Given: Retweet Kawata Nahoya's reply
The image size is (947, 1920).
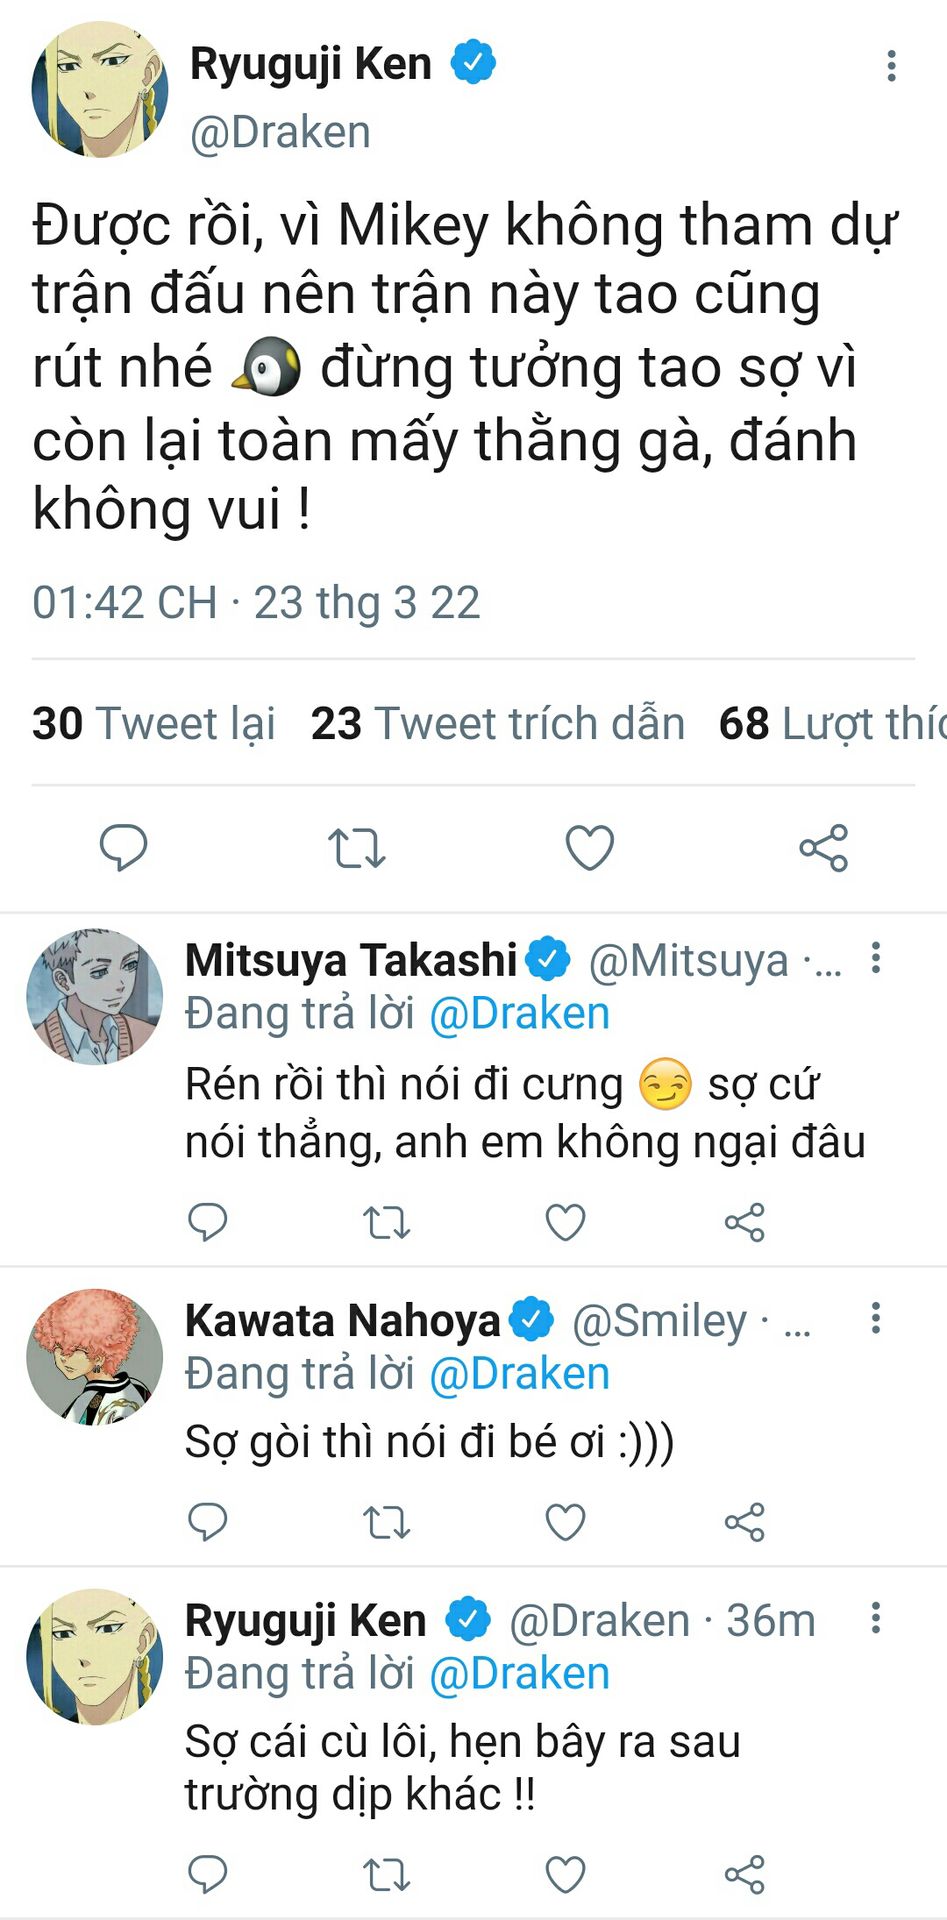Looking at the screenshot, I should pyautogui.click(x=386, y=1522).
